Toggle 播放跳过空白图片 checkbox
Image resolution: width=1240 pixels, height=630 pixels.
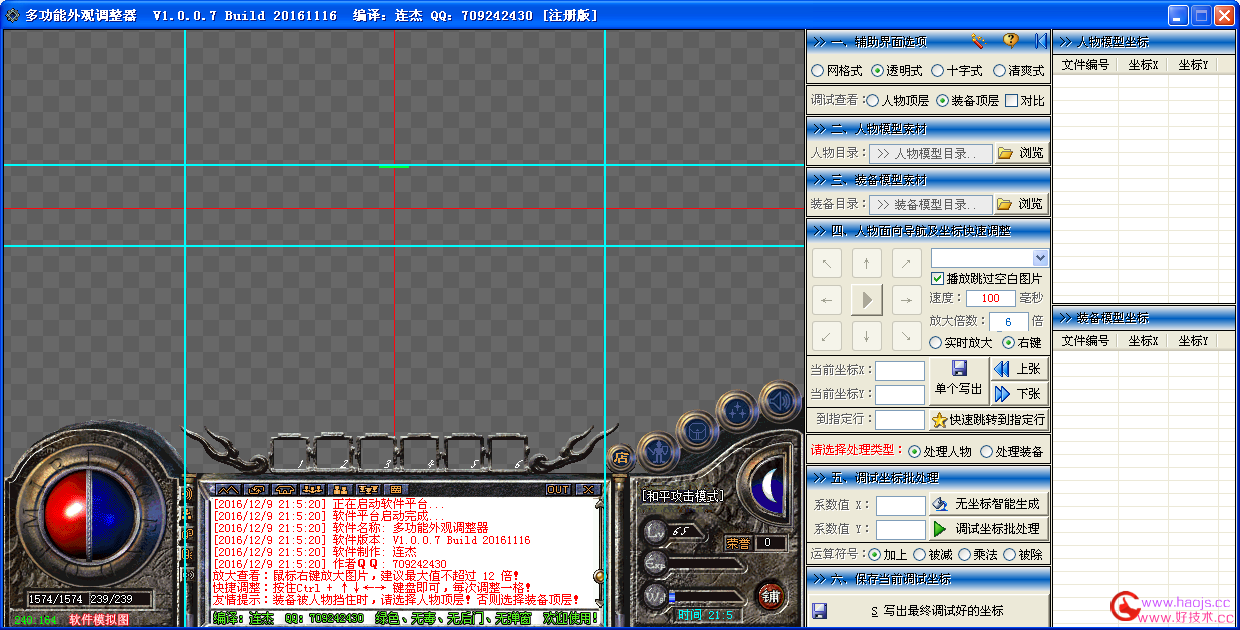pyautogui.click(x=987, y=278)
